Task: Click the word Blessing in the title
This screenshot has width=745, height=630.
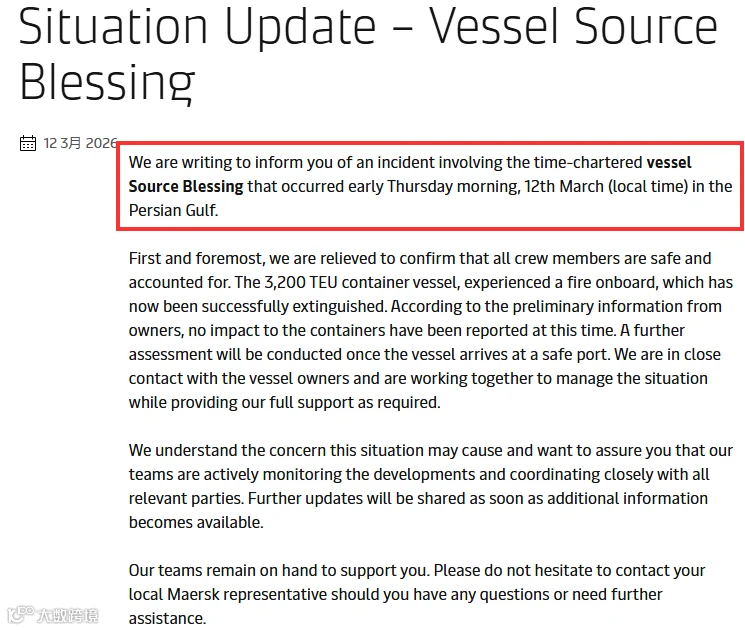Action: click(x=107, y=82)
